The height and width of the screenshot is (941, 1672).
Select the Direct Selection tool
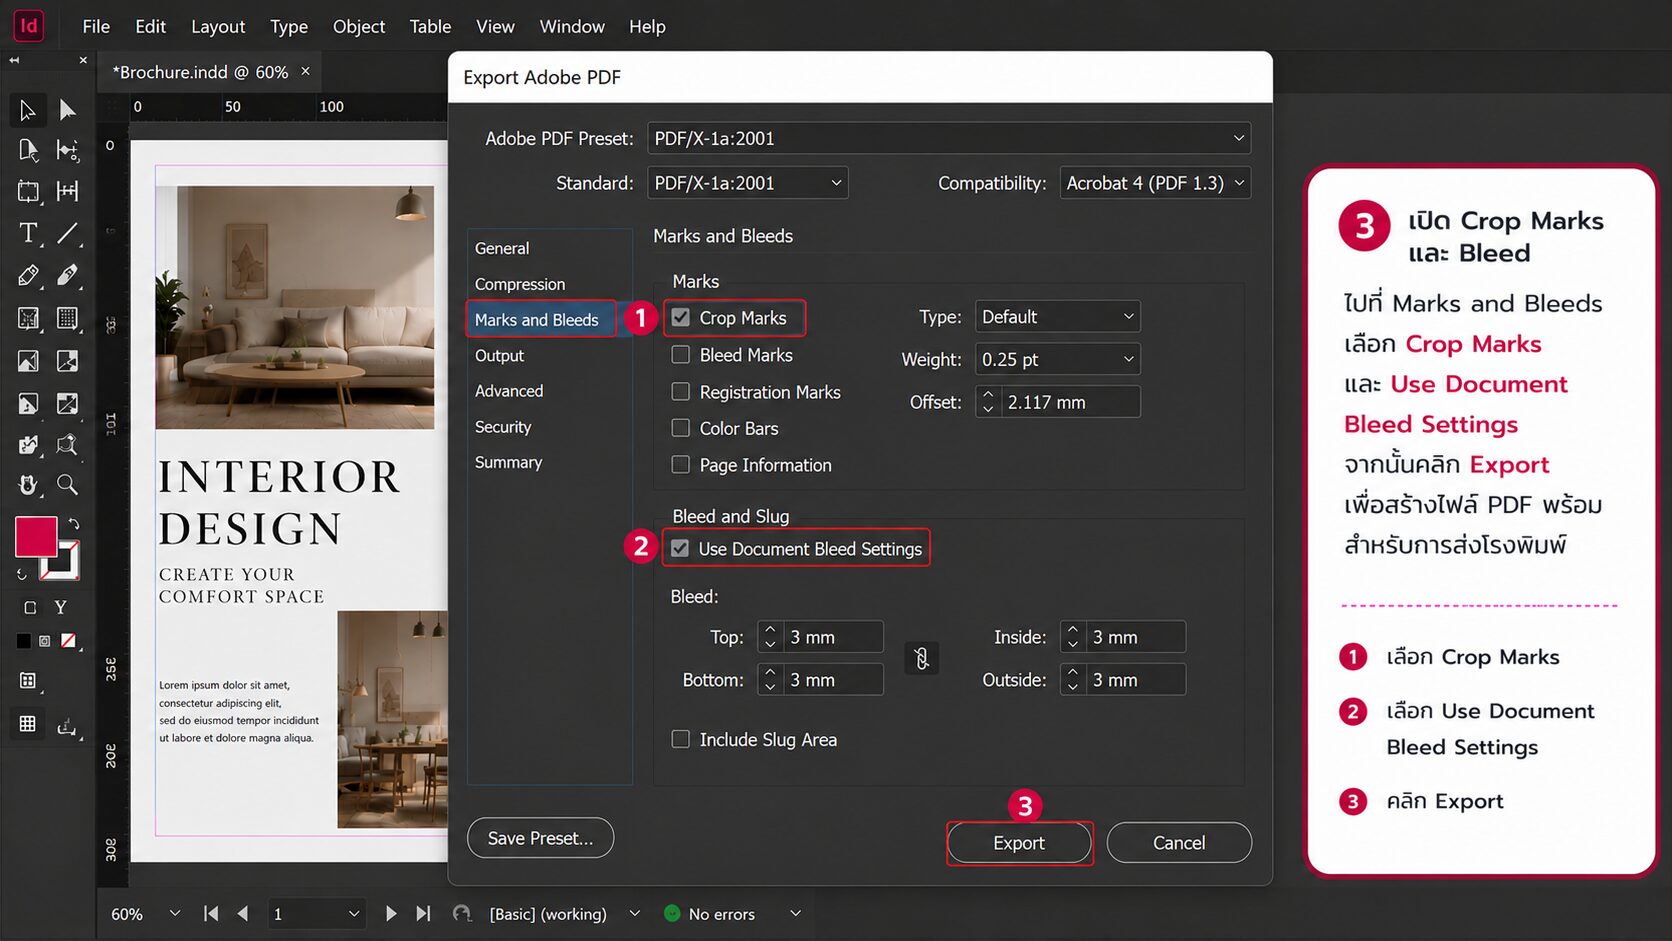coord(67,110)
